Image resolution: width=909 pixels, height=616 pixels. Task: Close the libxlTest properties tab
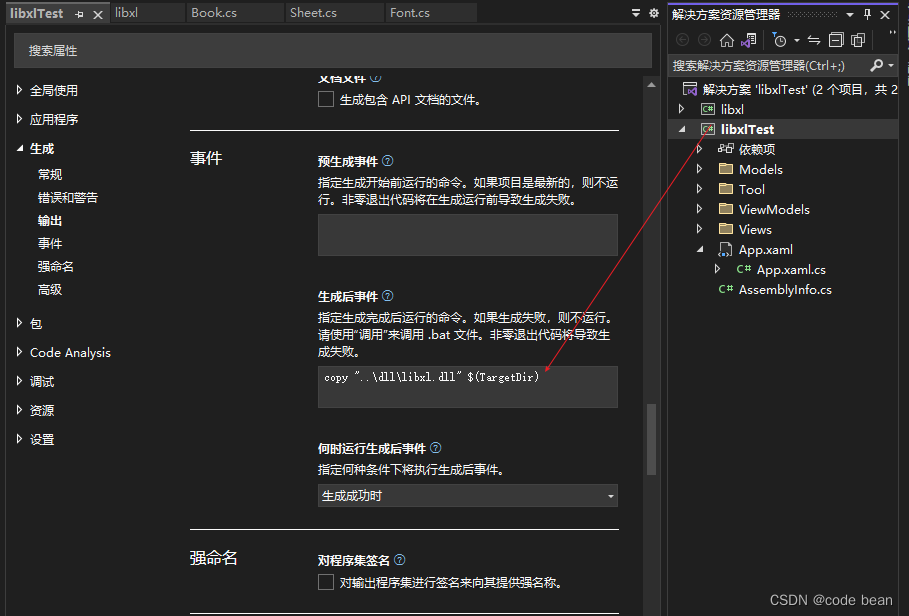(98, 15)
